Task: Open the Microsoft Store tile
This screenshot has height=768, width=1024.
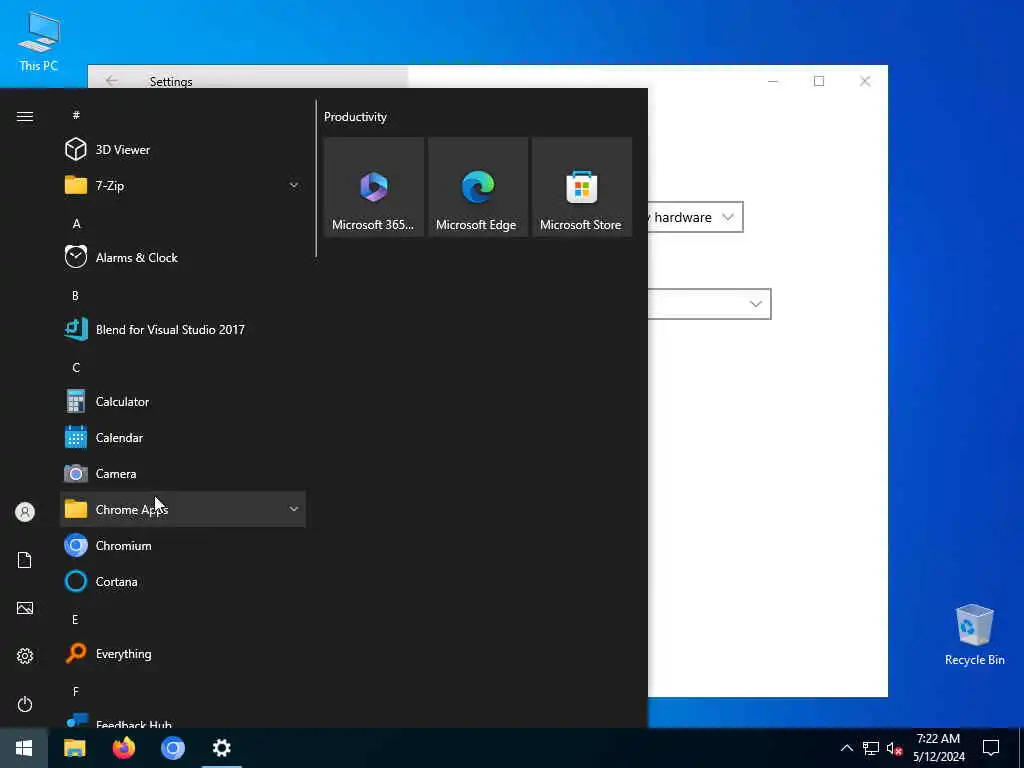Action: 582,187
